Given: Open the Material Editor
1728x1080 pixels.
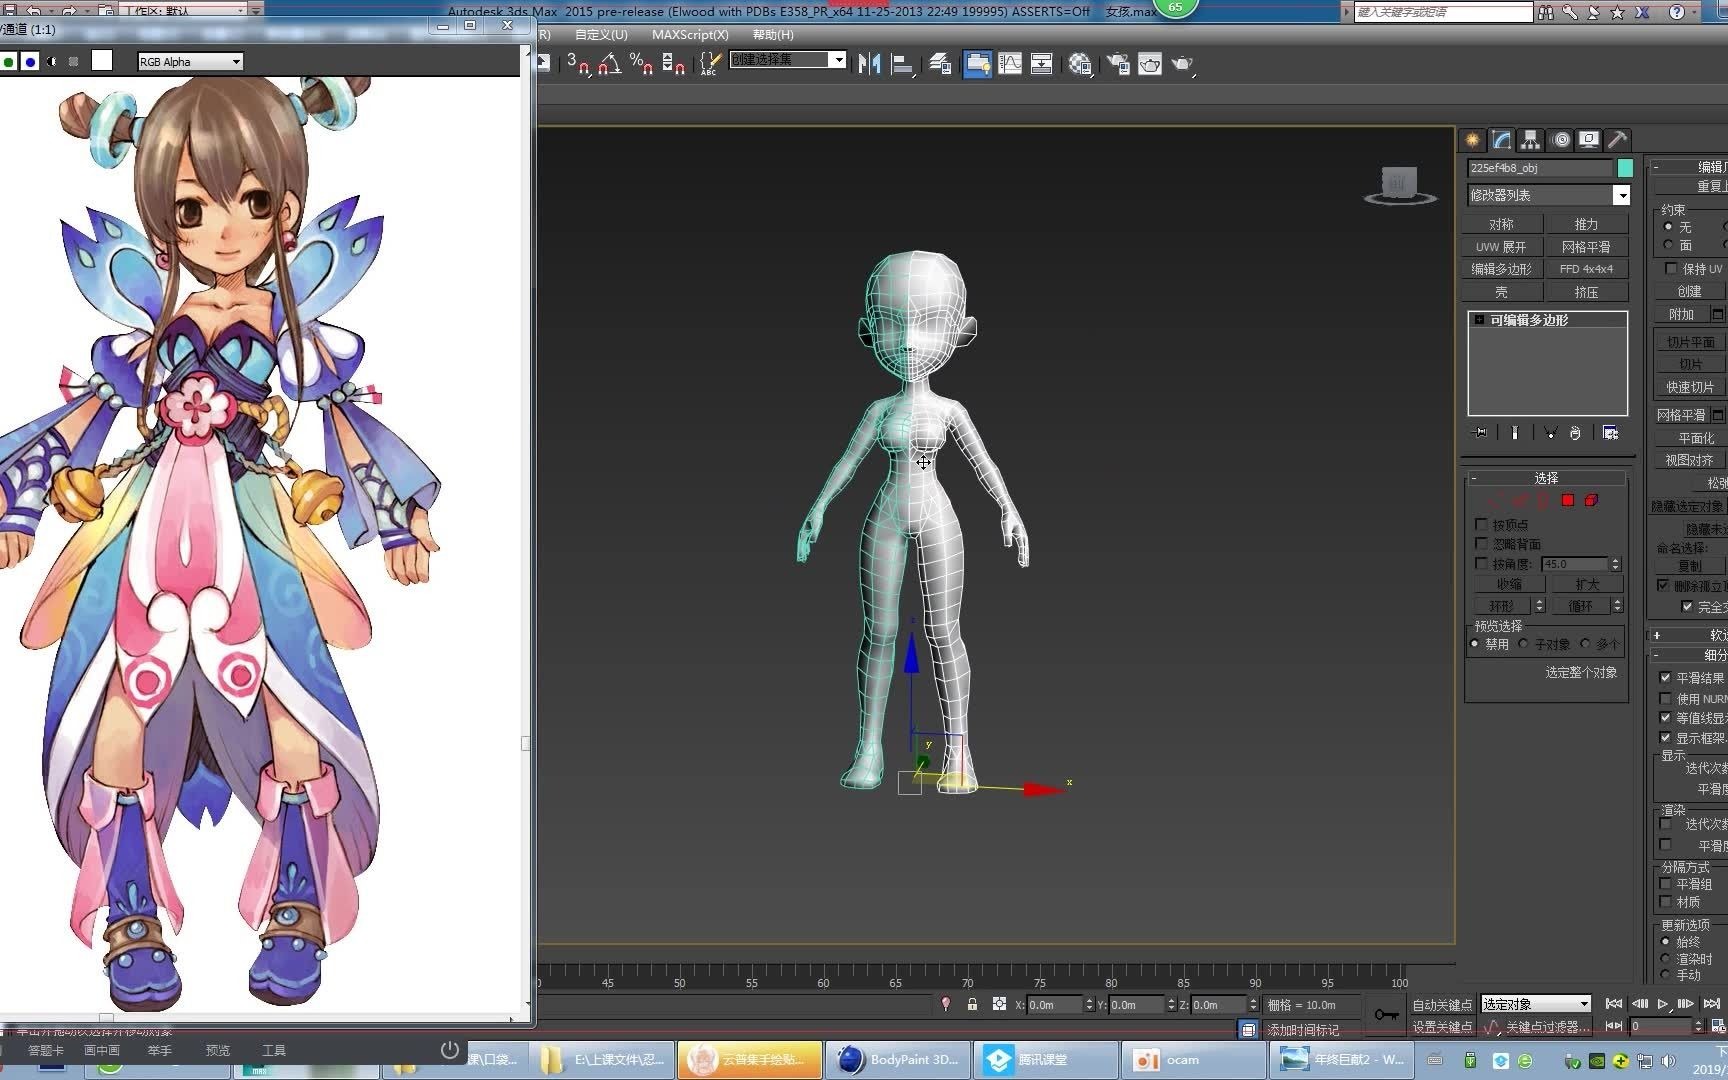Looking at the screenshot, I should (x=1080, y=63).
